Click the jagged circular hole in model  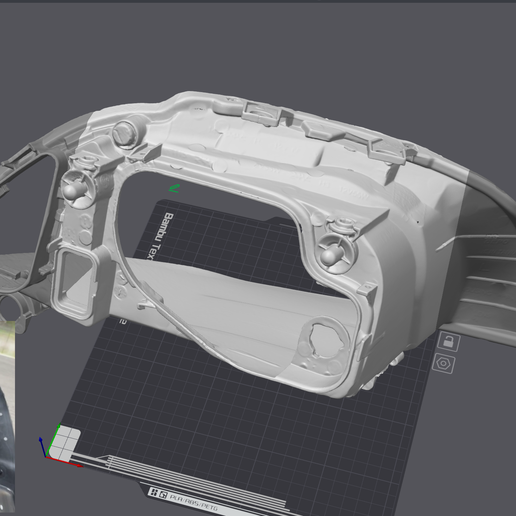(x=323, y=342)
